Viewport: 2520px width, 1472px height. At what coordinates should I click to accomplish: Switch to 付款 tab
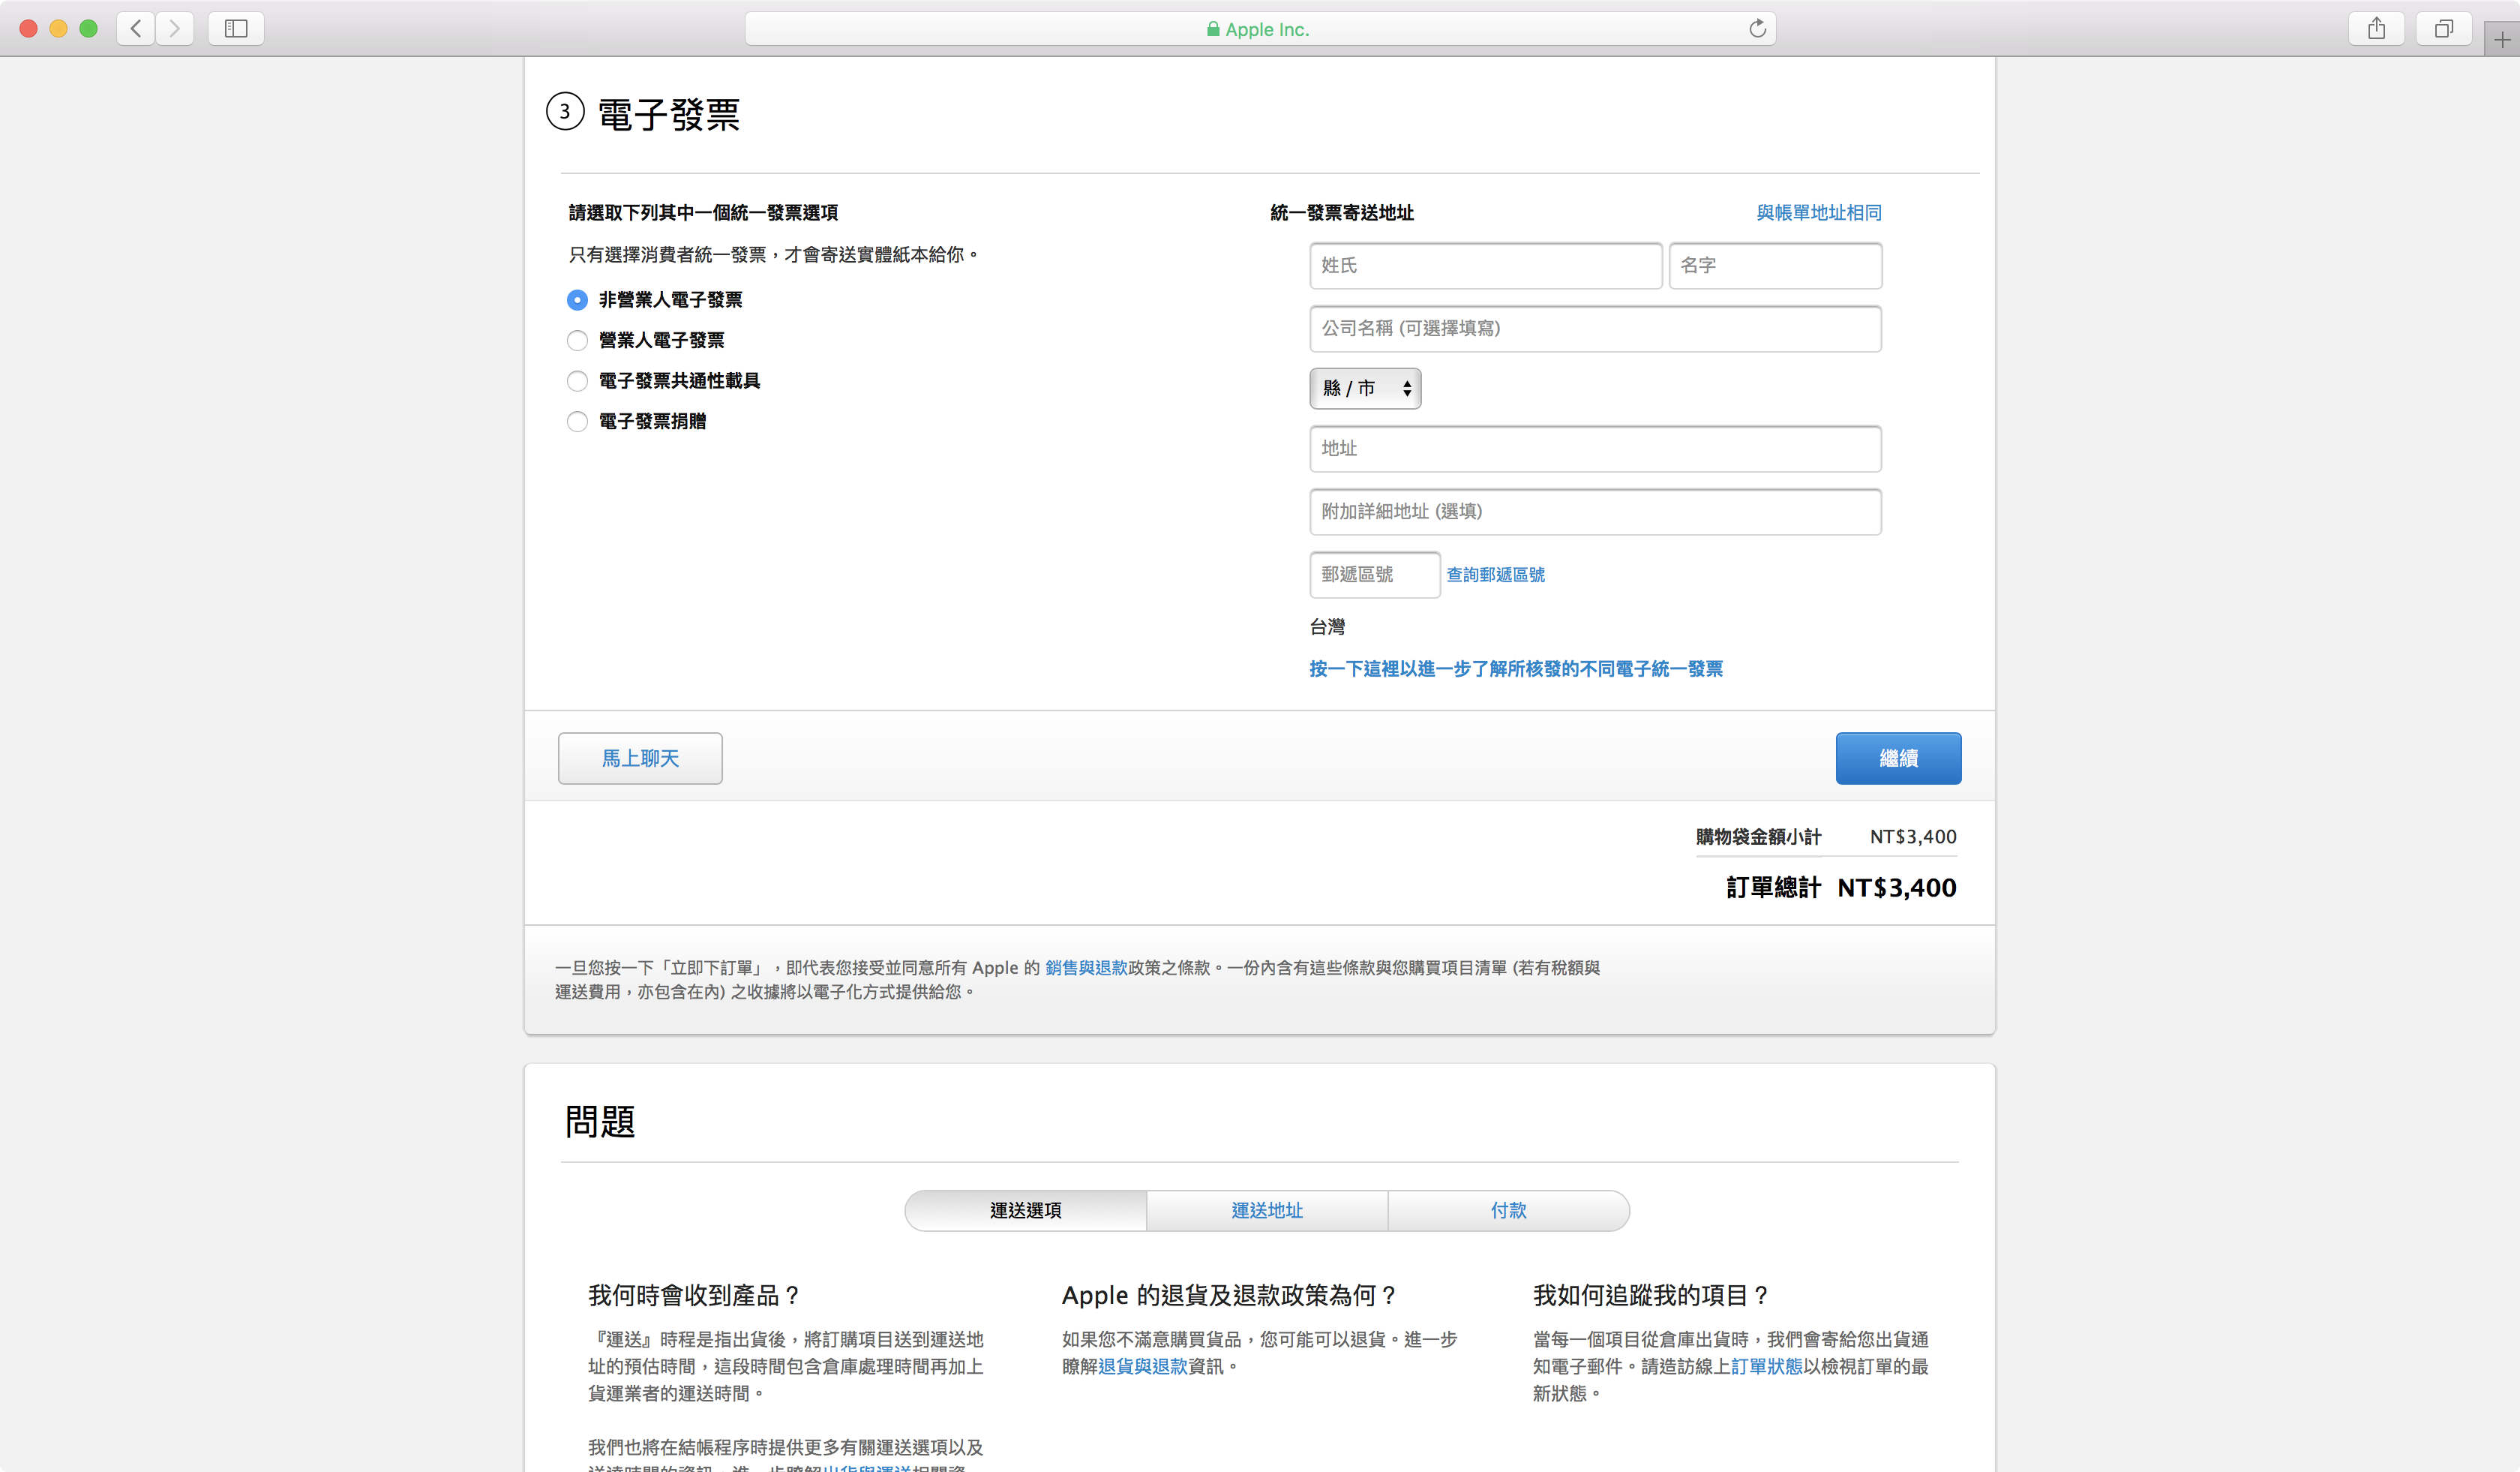[x=1508, y=1210]
